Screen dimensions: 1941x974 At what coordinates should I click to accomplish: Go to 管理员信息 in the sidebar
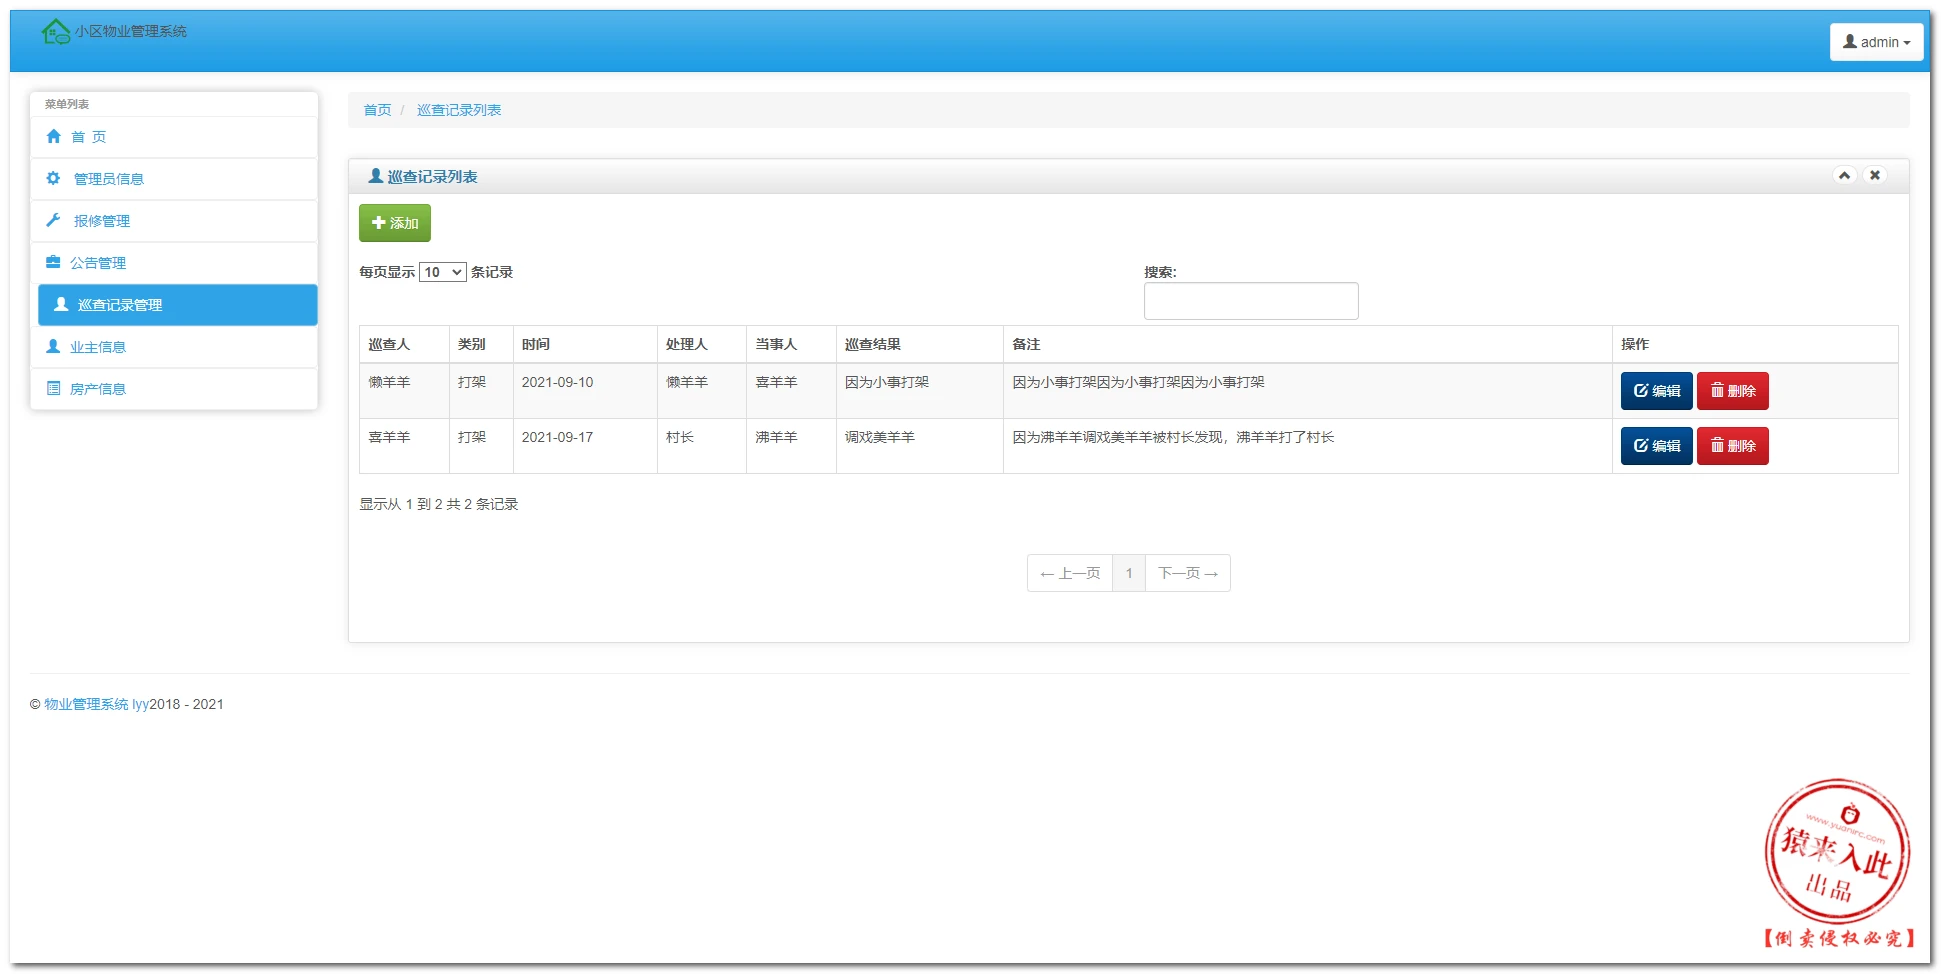point(174,179)
